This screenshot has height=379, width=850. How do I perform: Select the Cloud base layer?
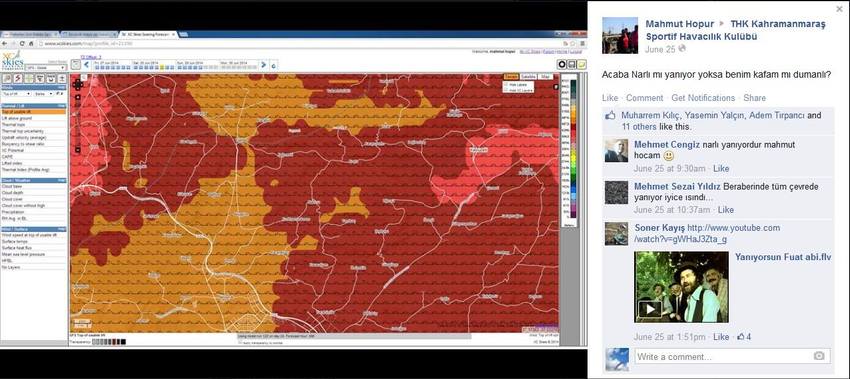(12, 186)
